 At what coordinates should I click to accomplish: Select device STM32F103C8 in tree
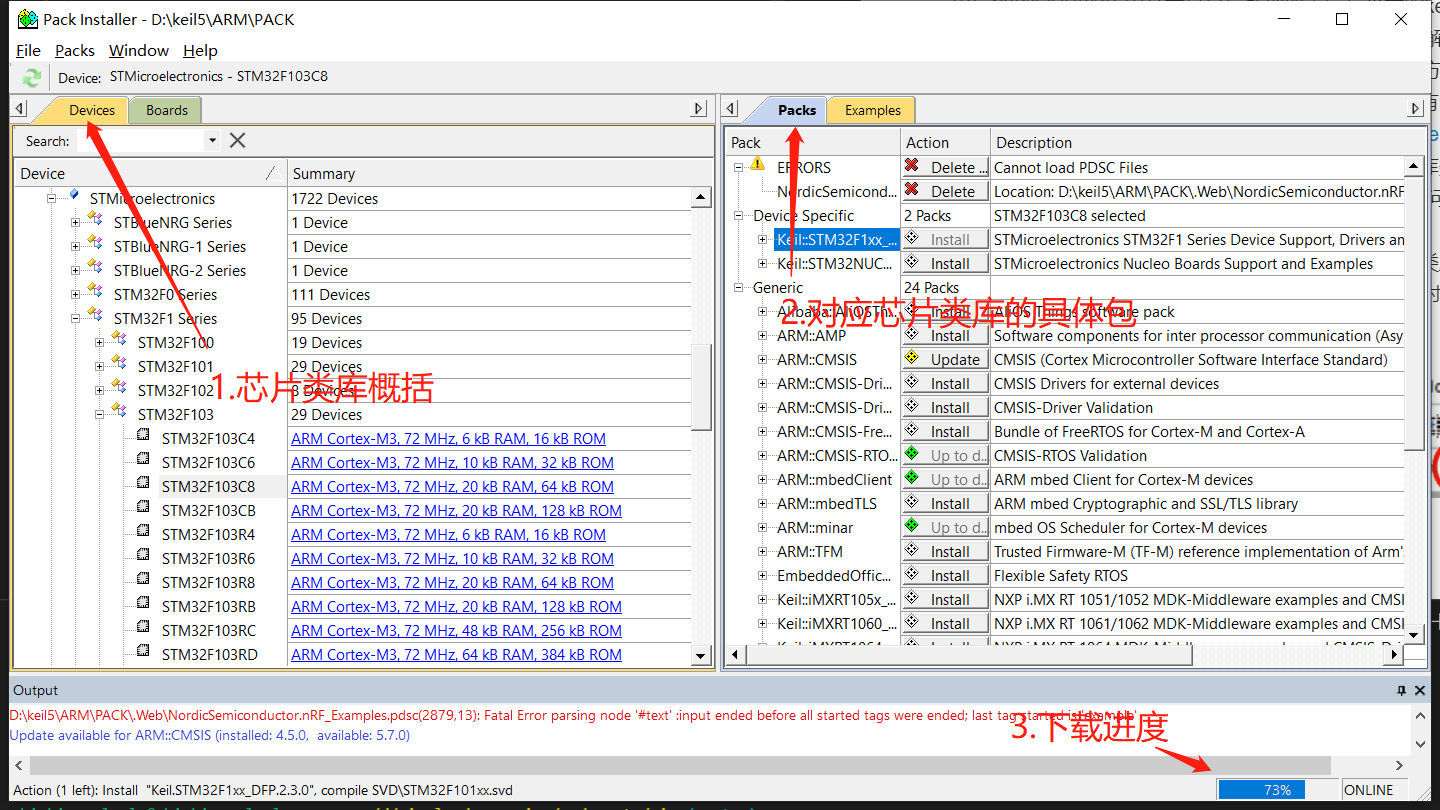click(x=208, y=487)
